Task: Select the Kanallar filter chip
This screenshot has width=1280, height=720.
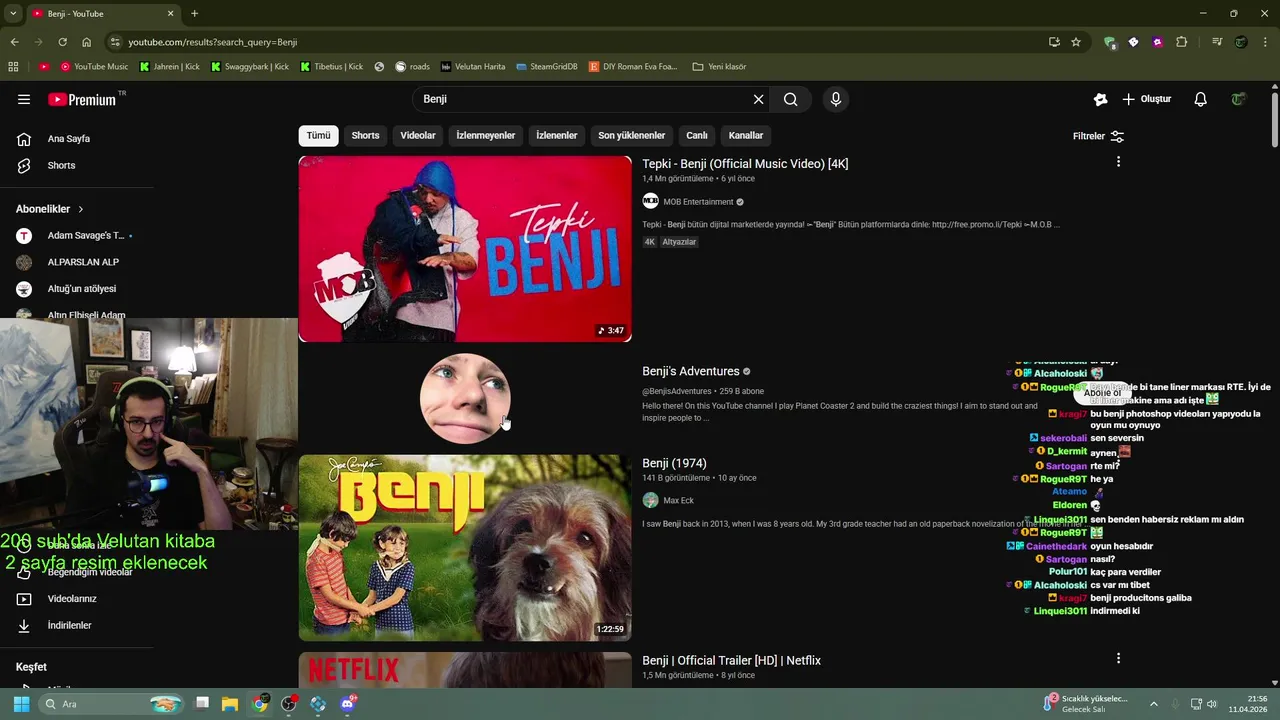Action: click(x=746, y=135)
